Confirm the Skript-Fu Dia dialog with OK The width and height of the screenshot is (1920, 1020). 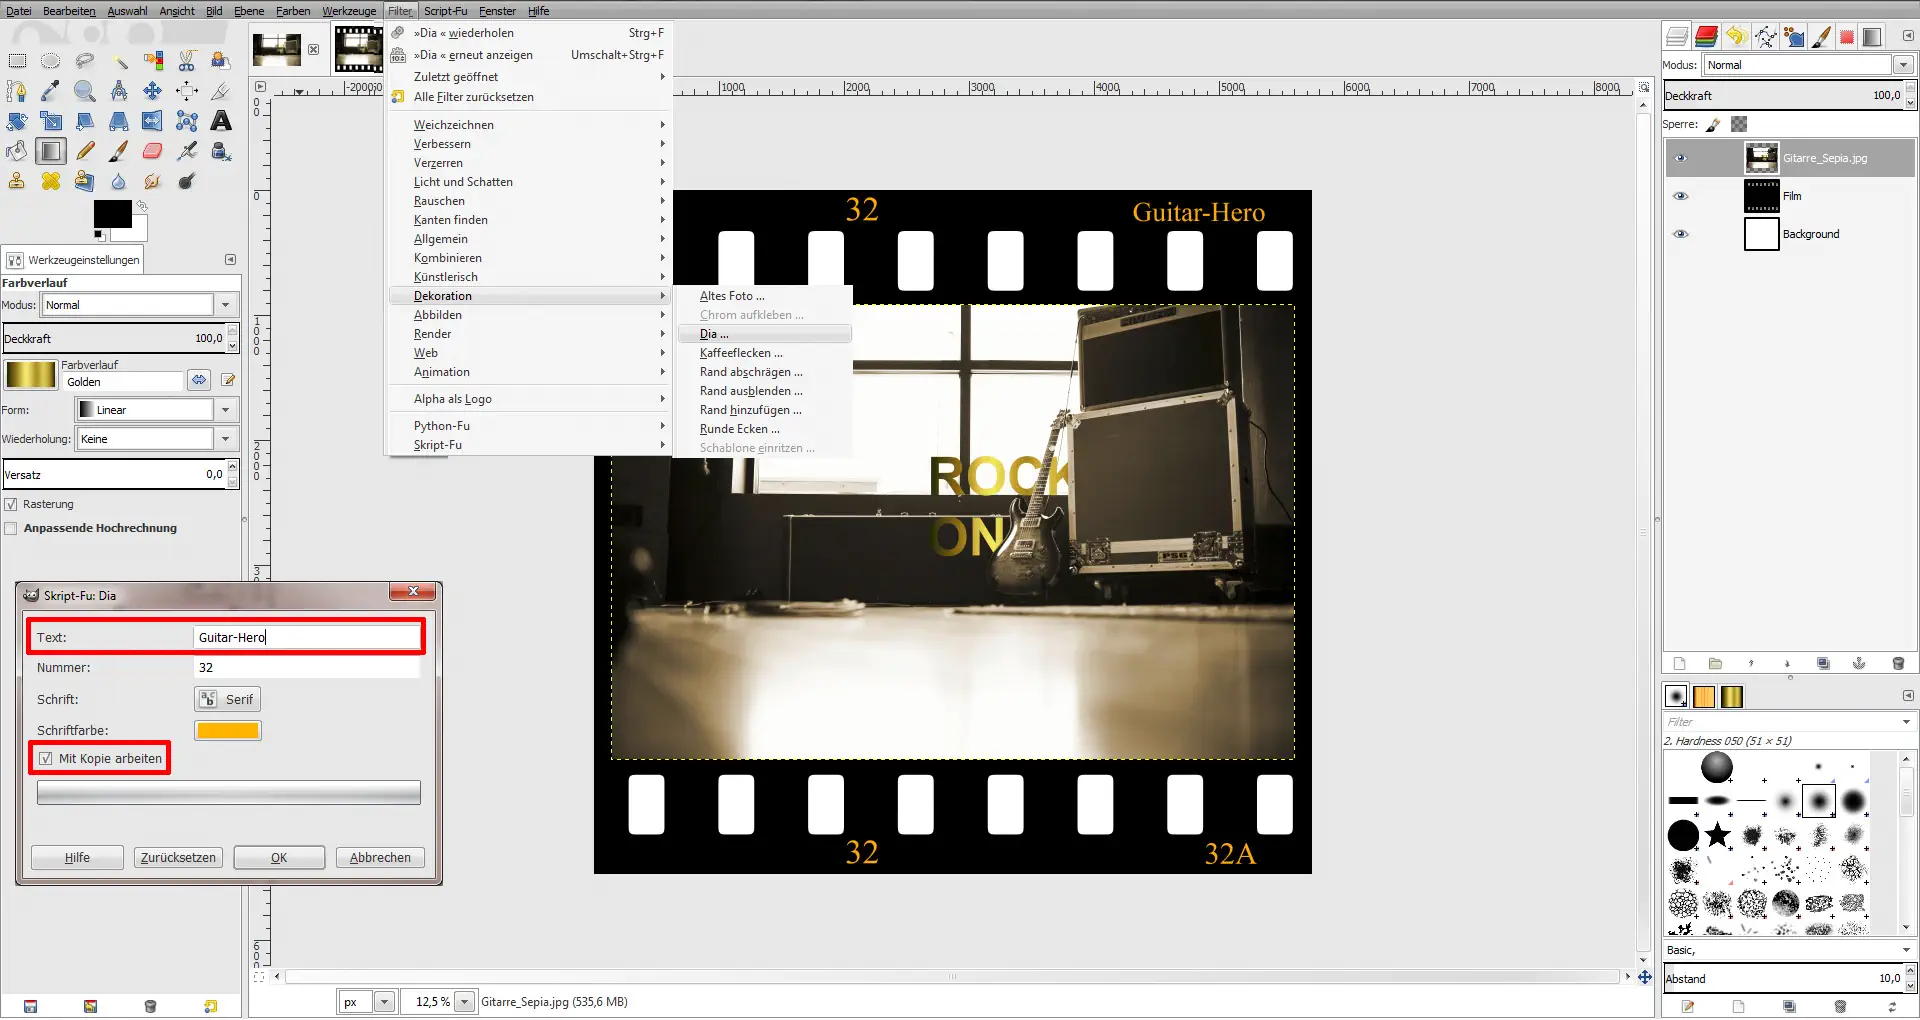point(278,857)
